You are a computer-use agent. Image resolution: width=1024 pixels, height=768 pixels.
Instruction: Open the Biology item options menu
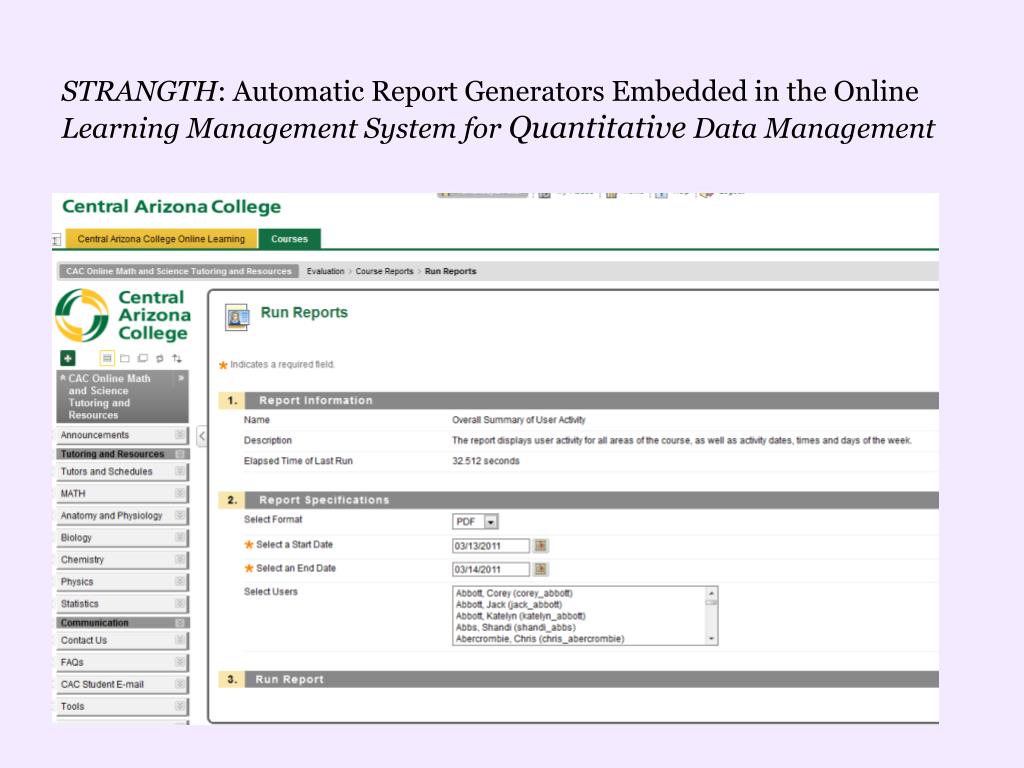point(180,537)
